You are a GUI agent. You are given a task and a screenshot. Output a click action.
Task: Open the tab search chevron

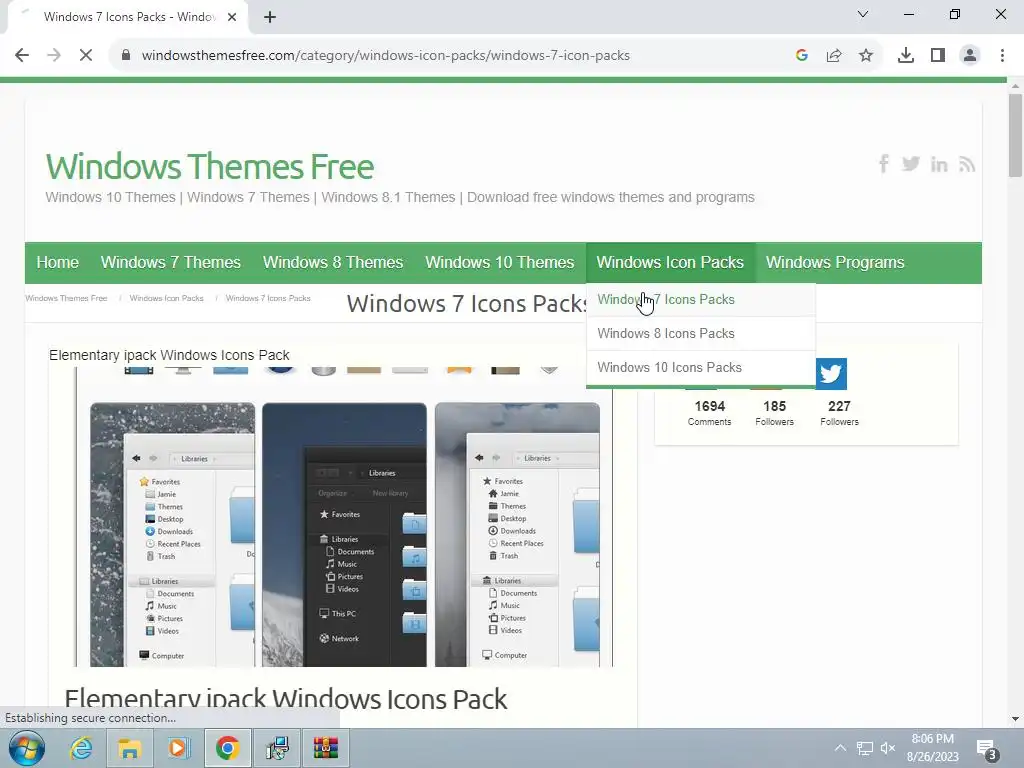pyautogui.click(x=863, y=14)
